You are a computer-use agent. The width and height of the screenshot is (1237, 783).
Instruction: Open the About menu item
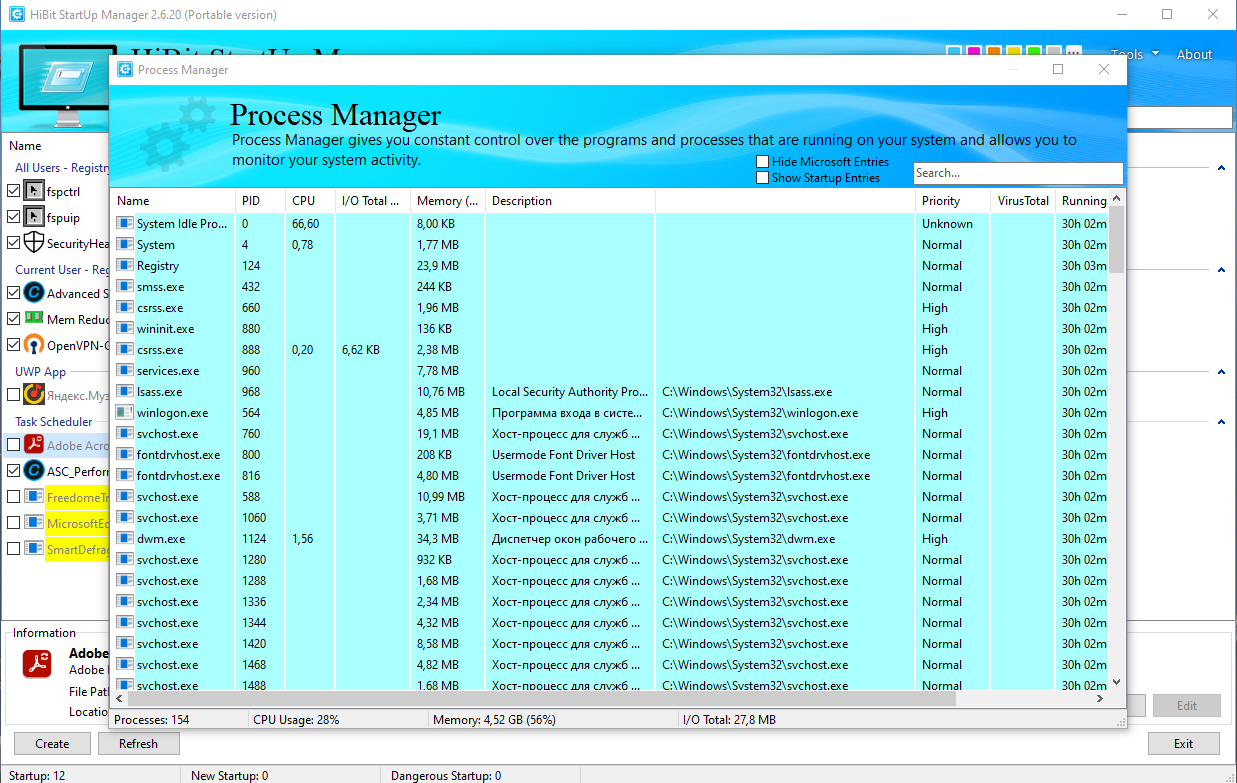(x=1194, y=55)
